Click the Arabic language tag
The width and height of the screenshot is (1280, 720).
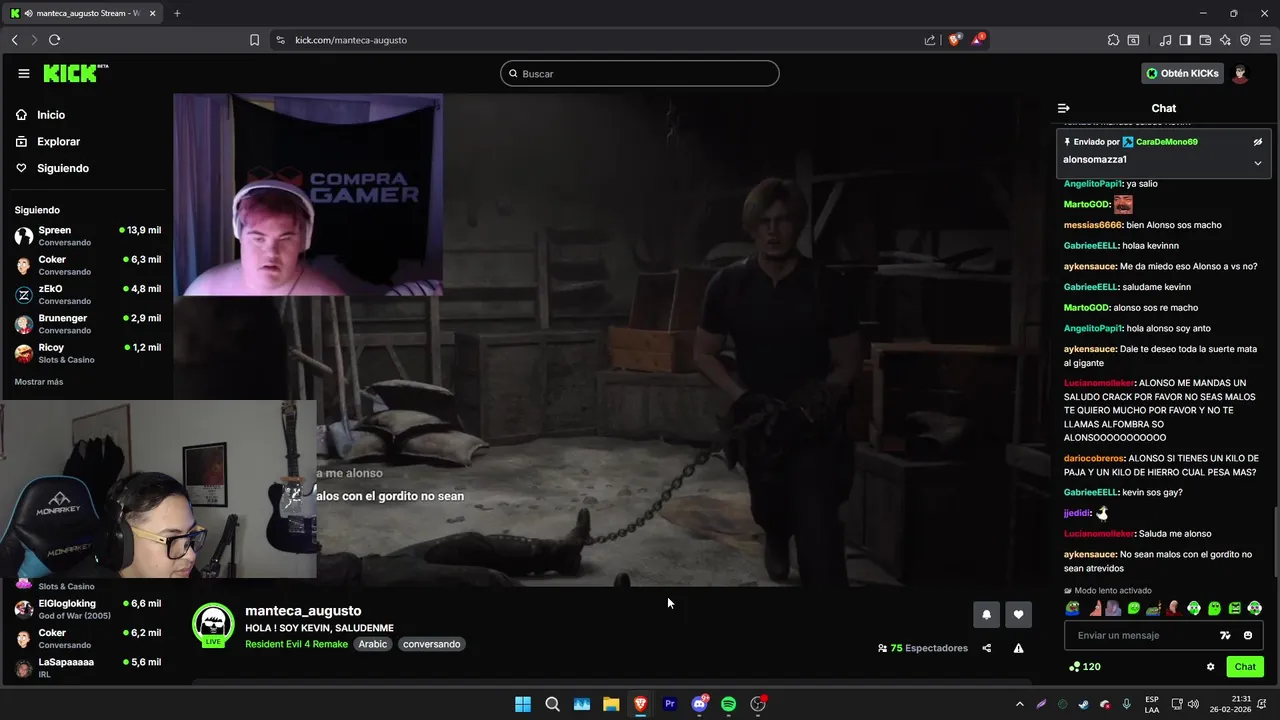pyautogui.click(x=373, y=644)
